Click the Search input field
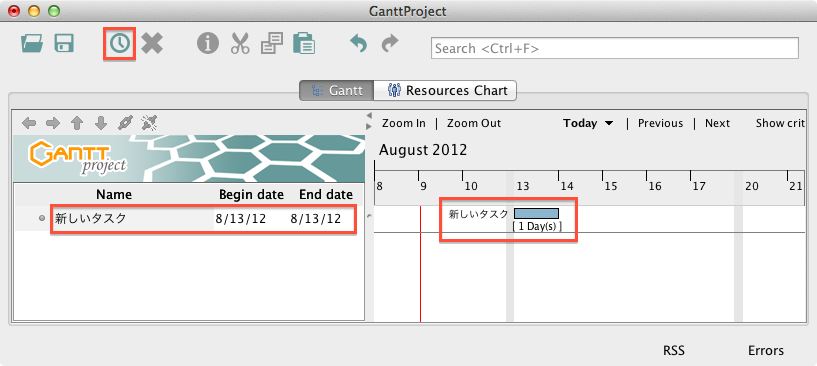817x366 pixels. (x=614, y=48)
